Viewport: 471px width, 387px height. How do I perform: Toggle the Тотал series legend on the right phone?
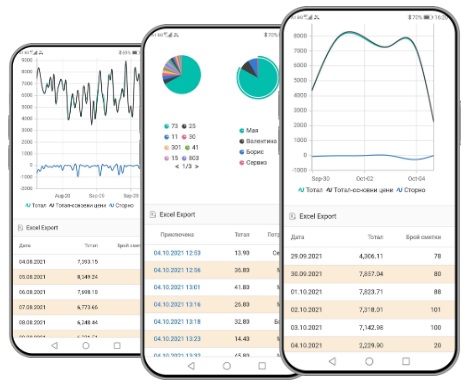click(310, 190)
